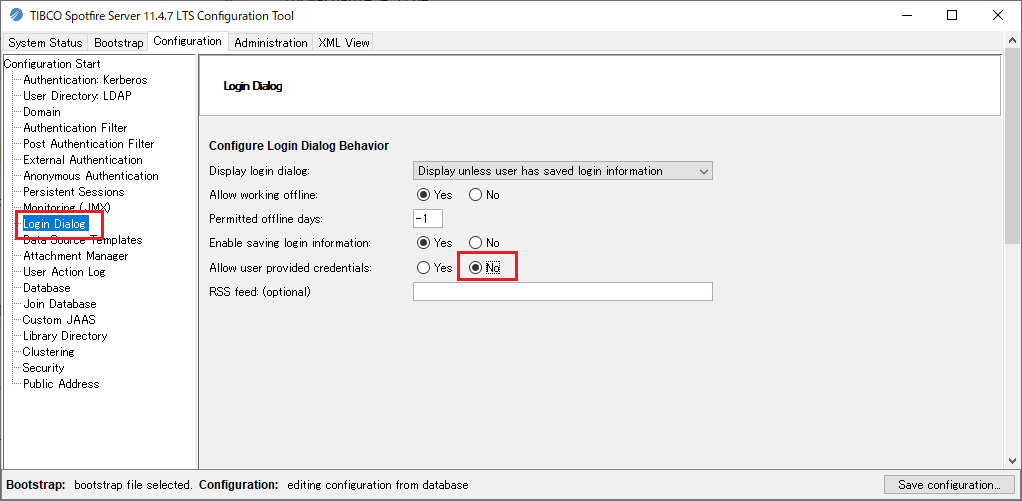Select External Authentication node
1022x501 pixels.
point(83,160)
